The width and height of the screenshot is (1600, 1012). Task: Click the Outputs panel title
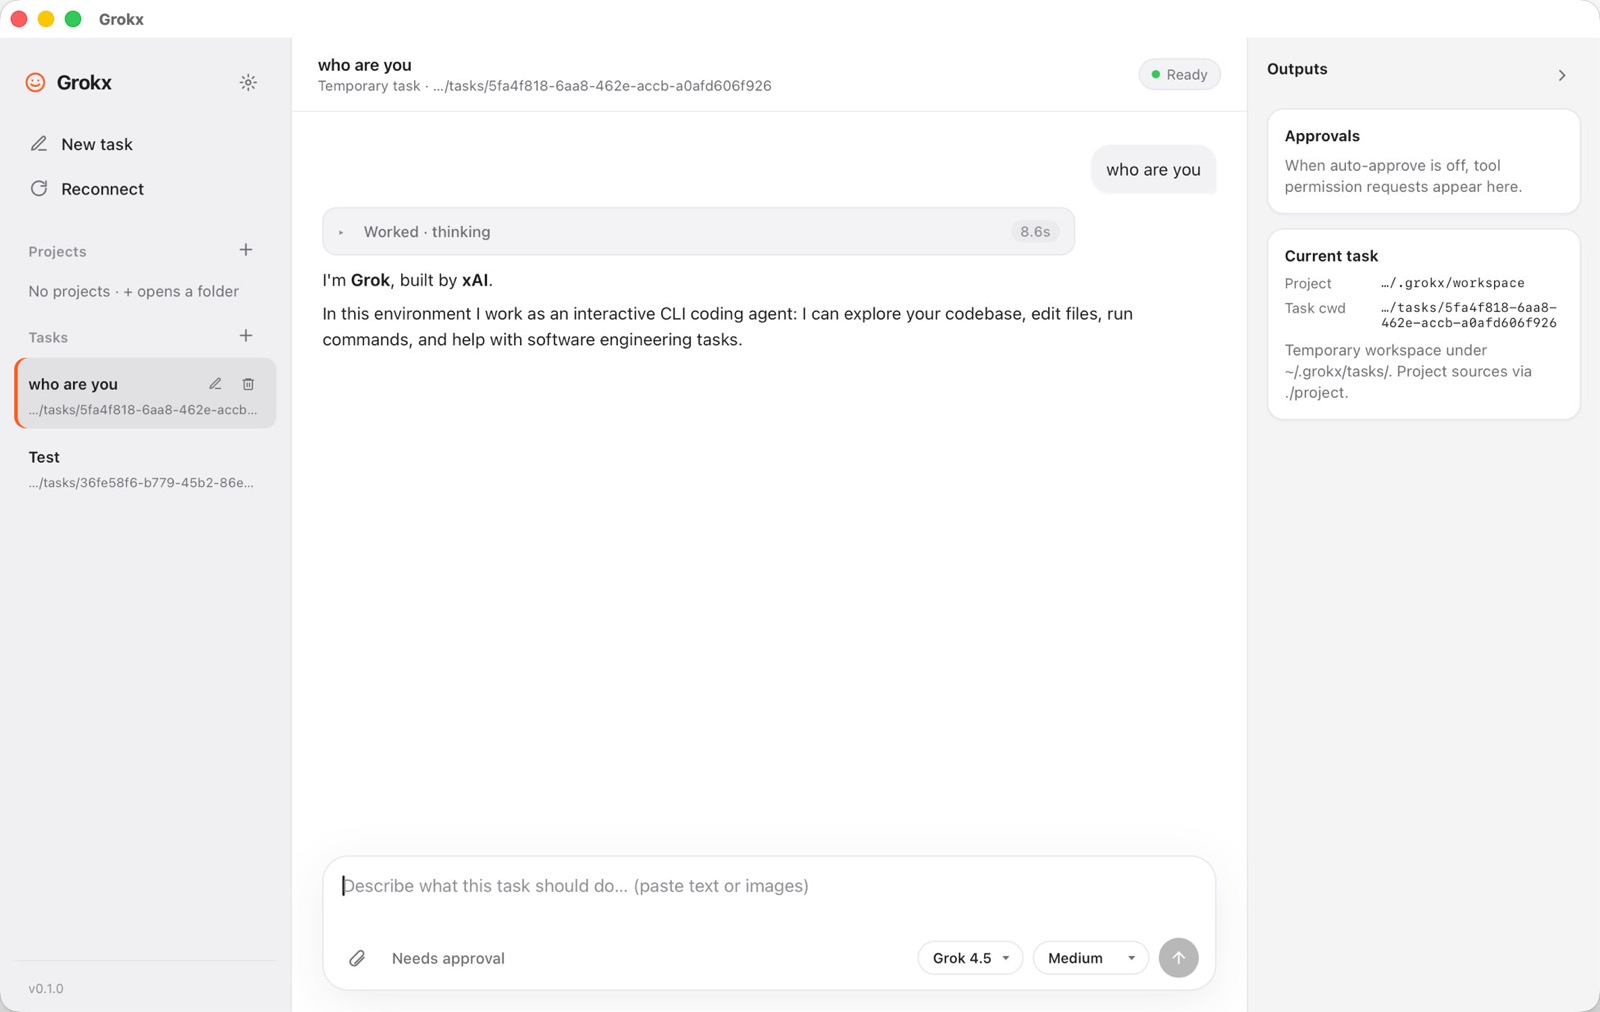coord(1297,69)
